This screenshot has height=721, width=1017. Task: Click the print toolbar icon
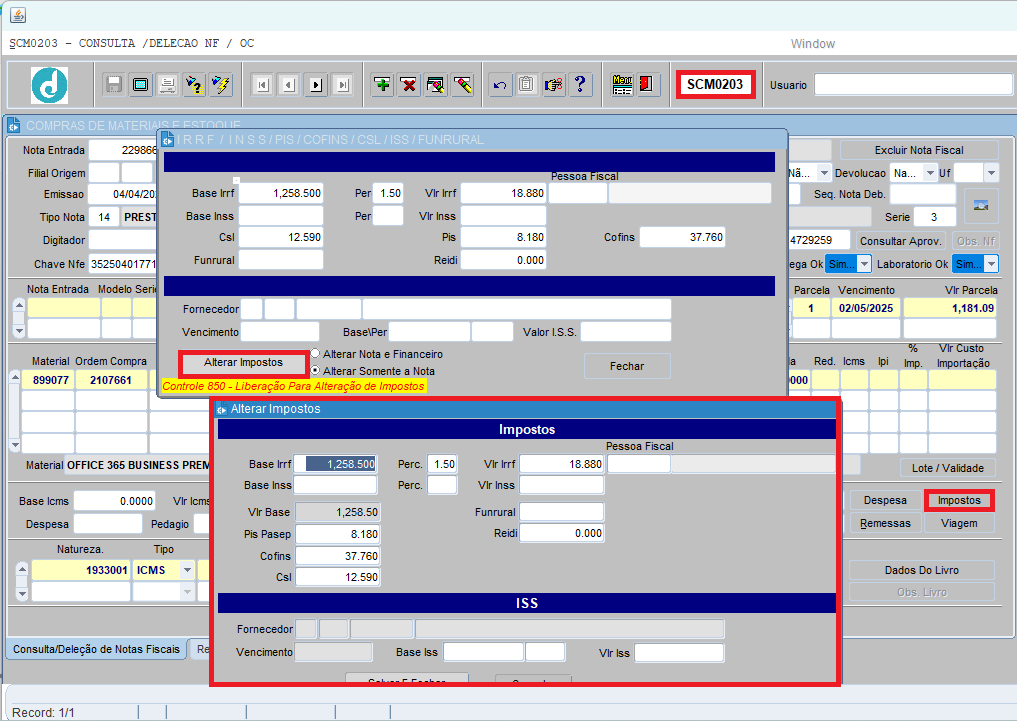(x=167, y=84)
